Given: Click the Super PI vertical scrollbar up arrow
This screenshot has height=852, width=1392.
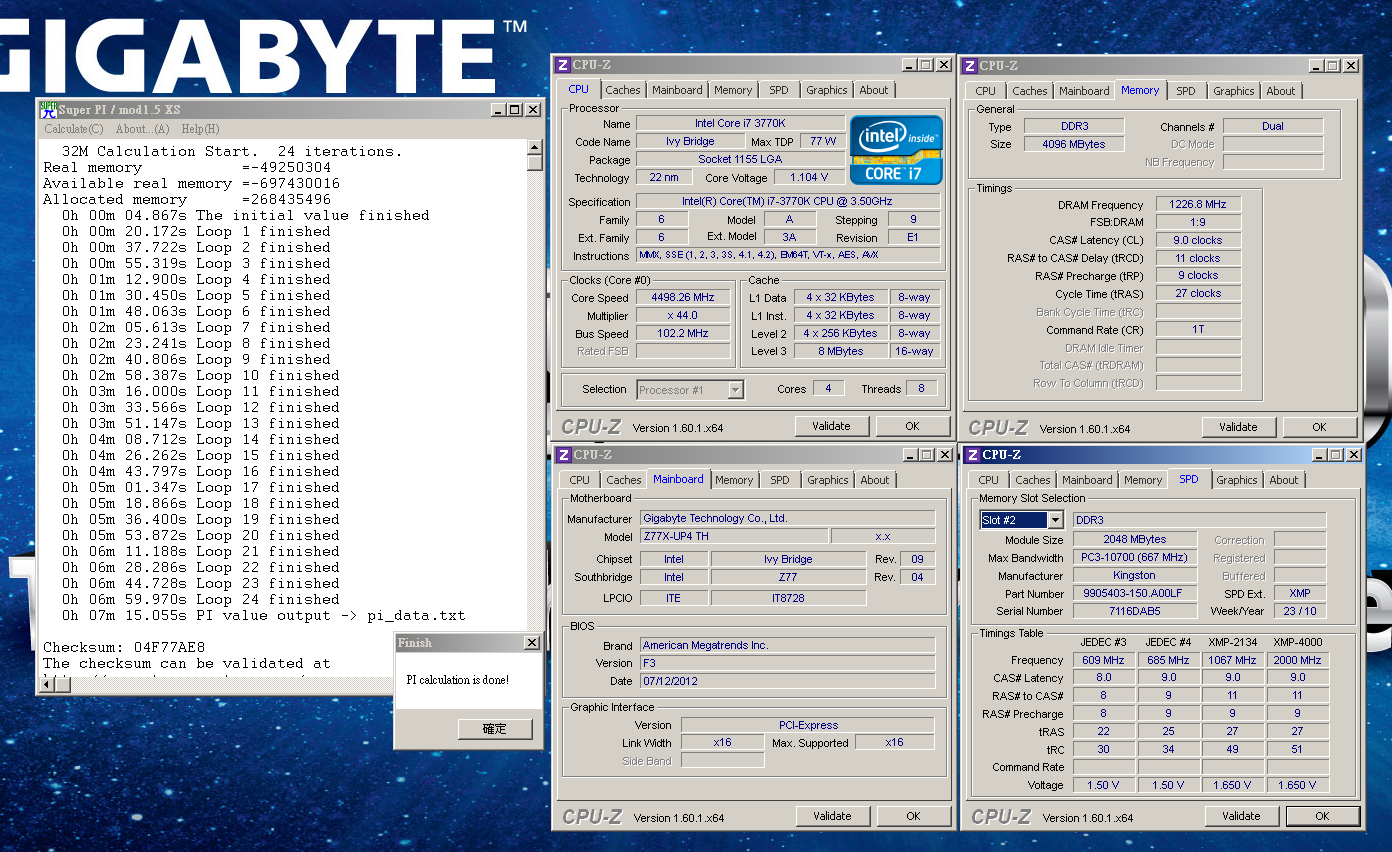Looking at the screenshot, I should tap(535, 147).
